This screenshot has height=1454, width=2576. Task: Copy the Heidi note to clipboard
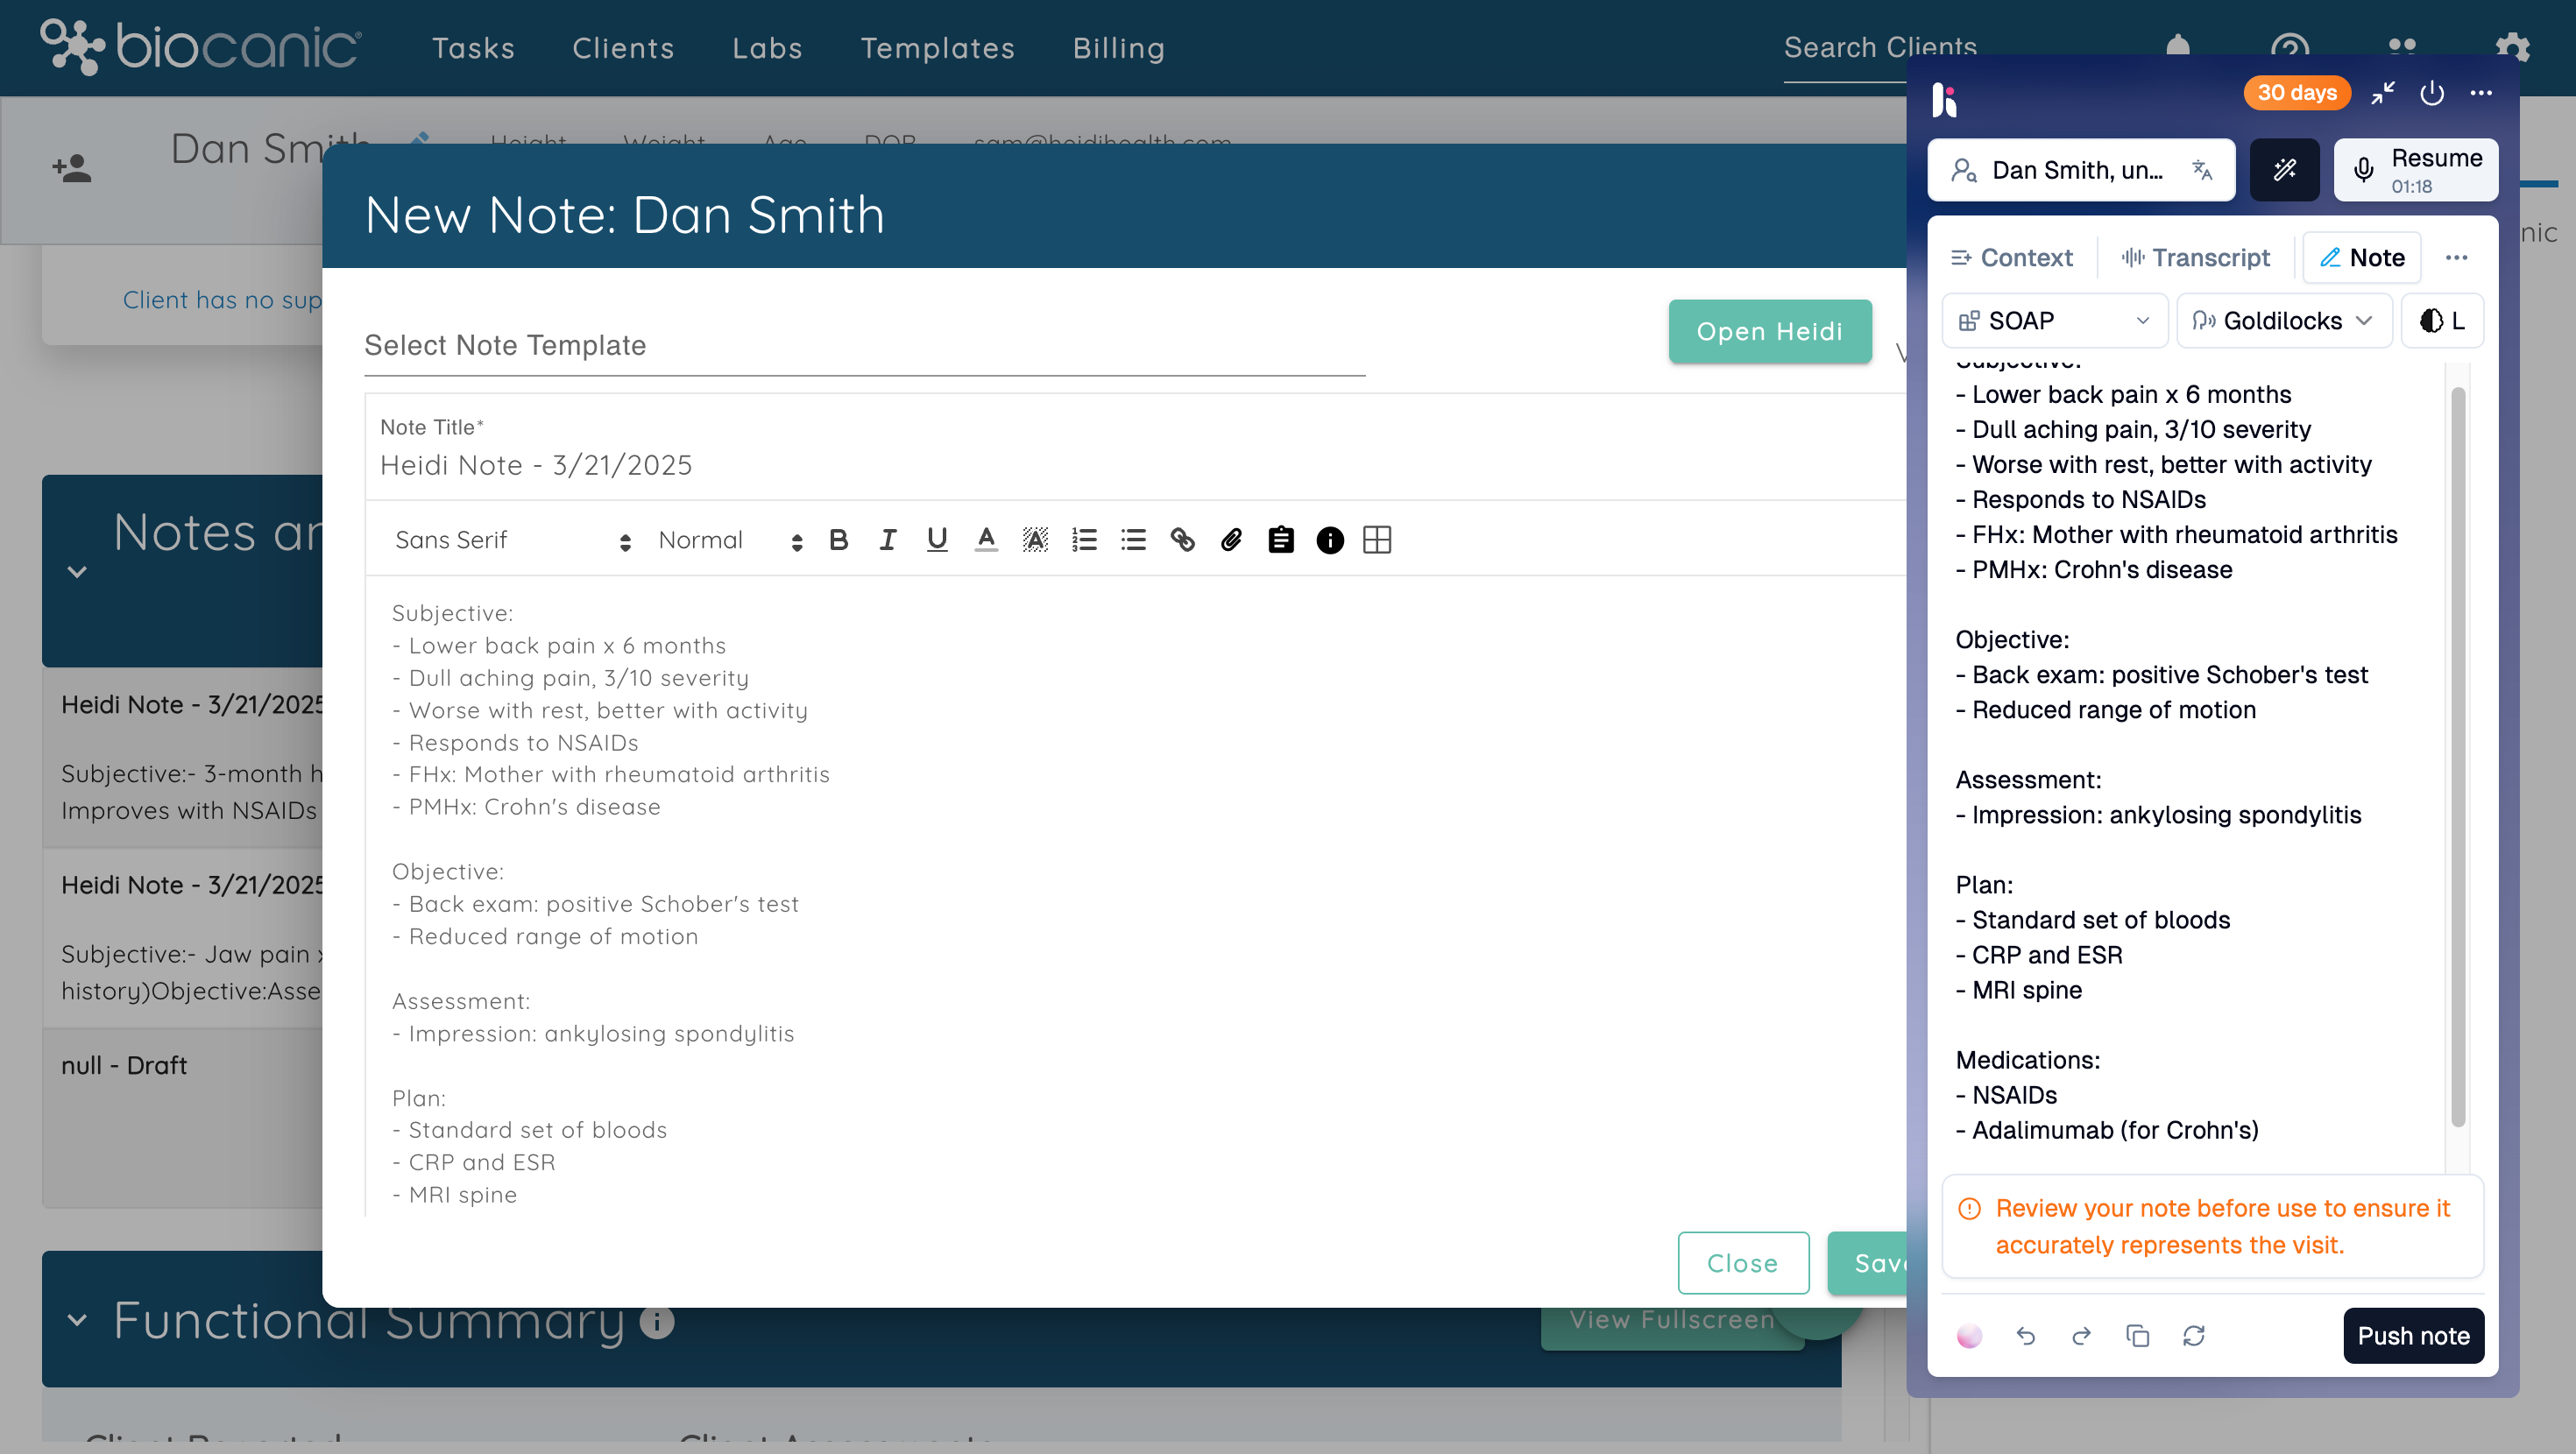2137,1335
